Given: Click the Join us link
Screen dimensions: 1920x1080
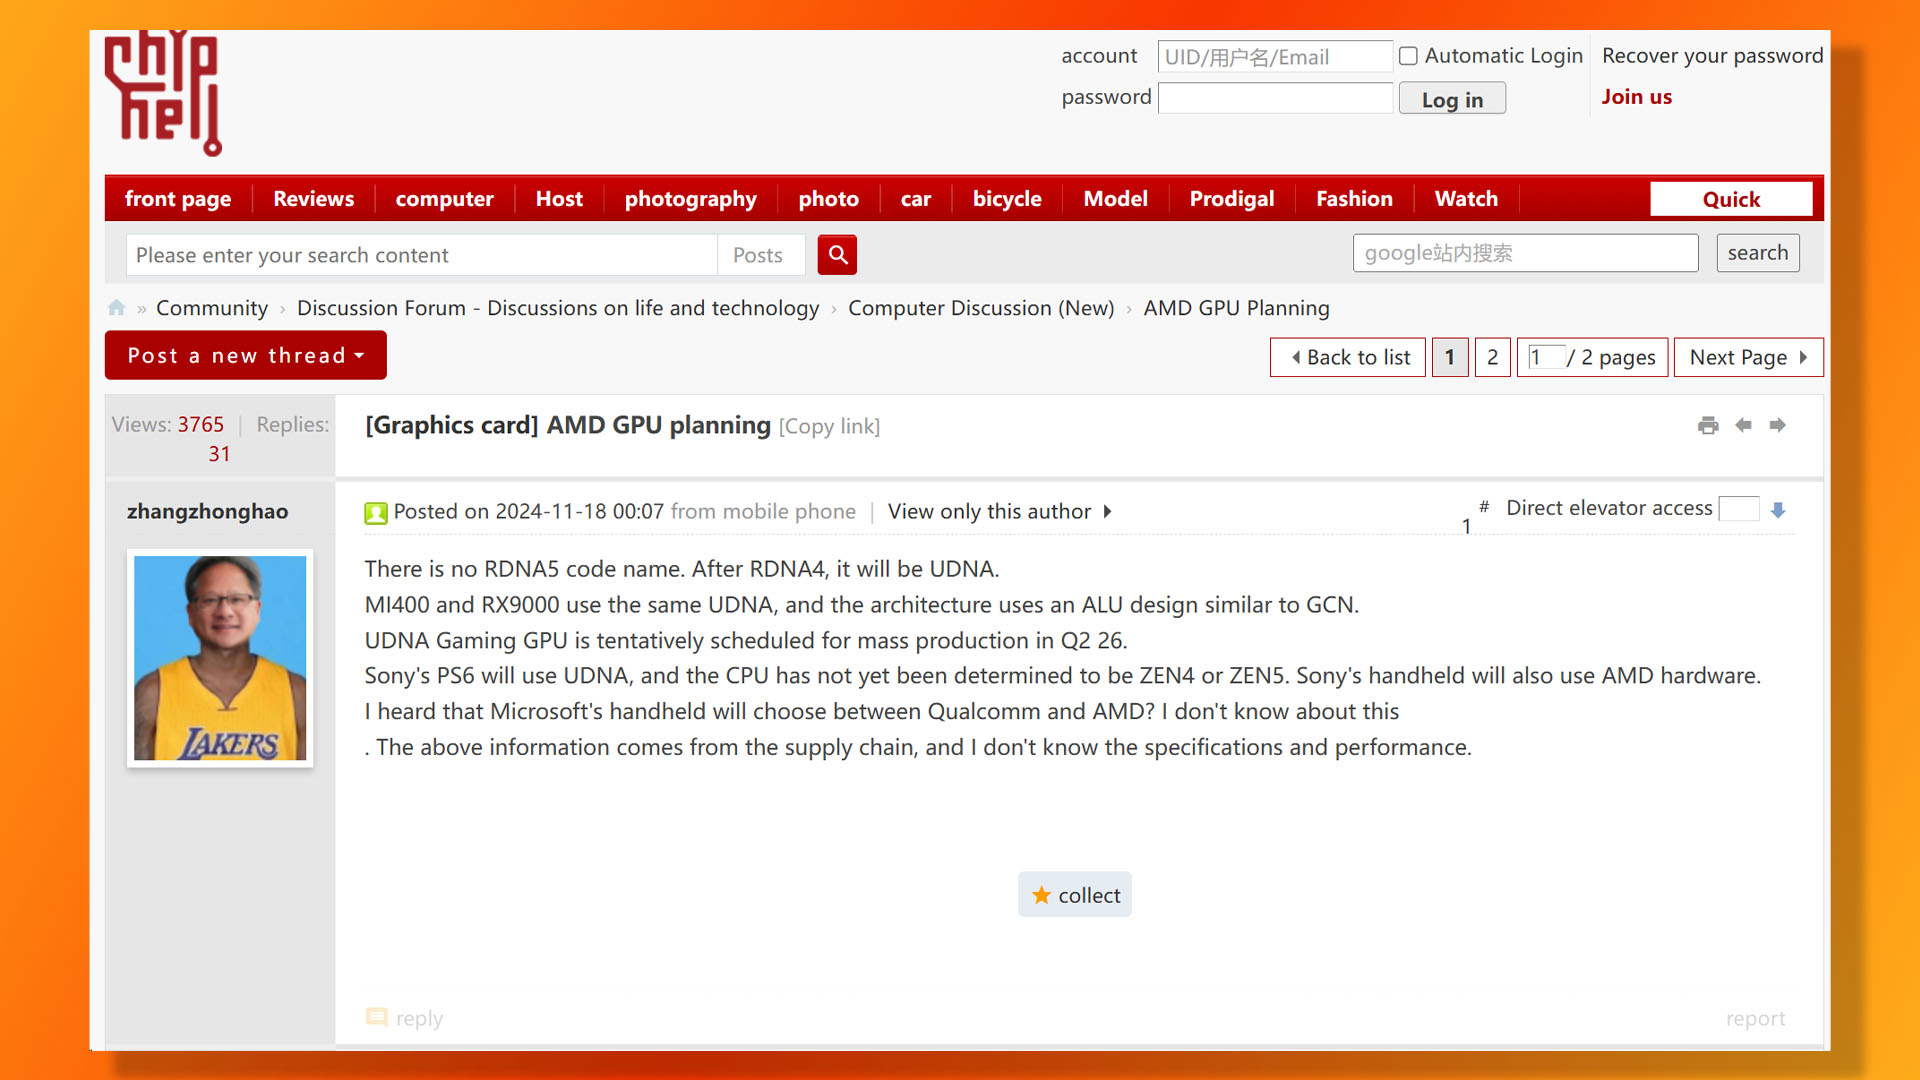Looking at the screenshot, I should pos(1635,95).
